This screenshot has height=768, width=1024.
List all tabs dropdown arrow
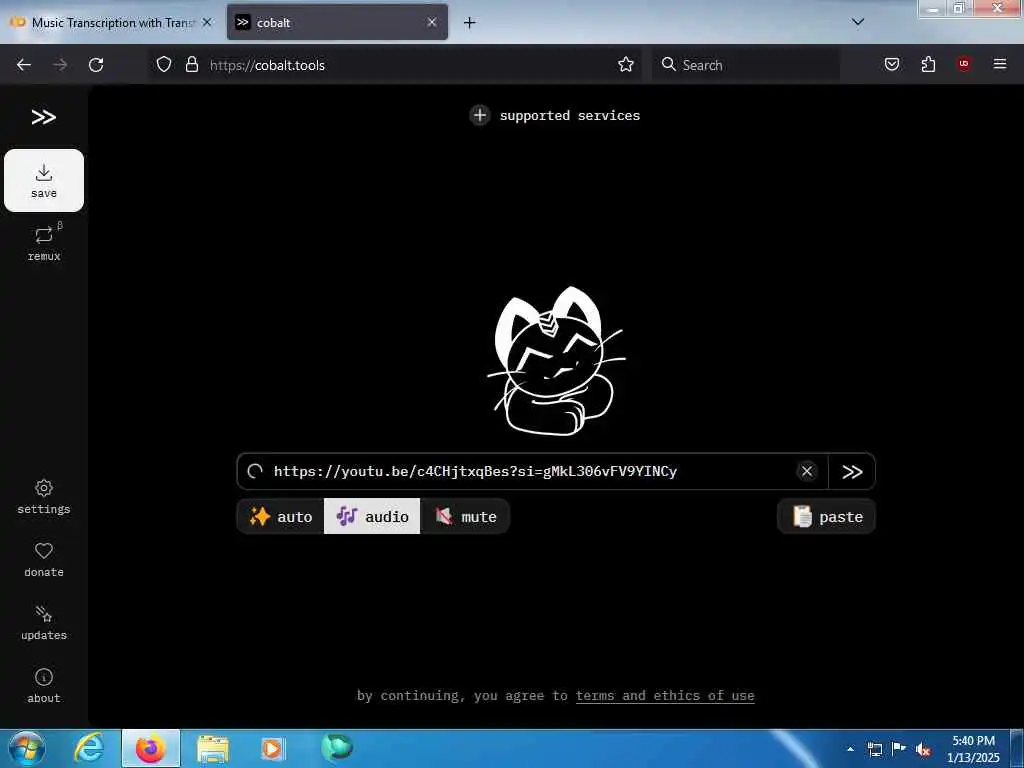858,22
